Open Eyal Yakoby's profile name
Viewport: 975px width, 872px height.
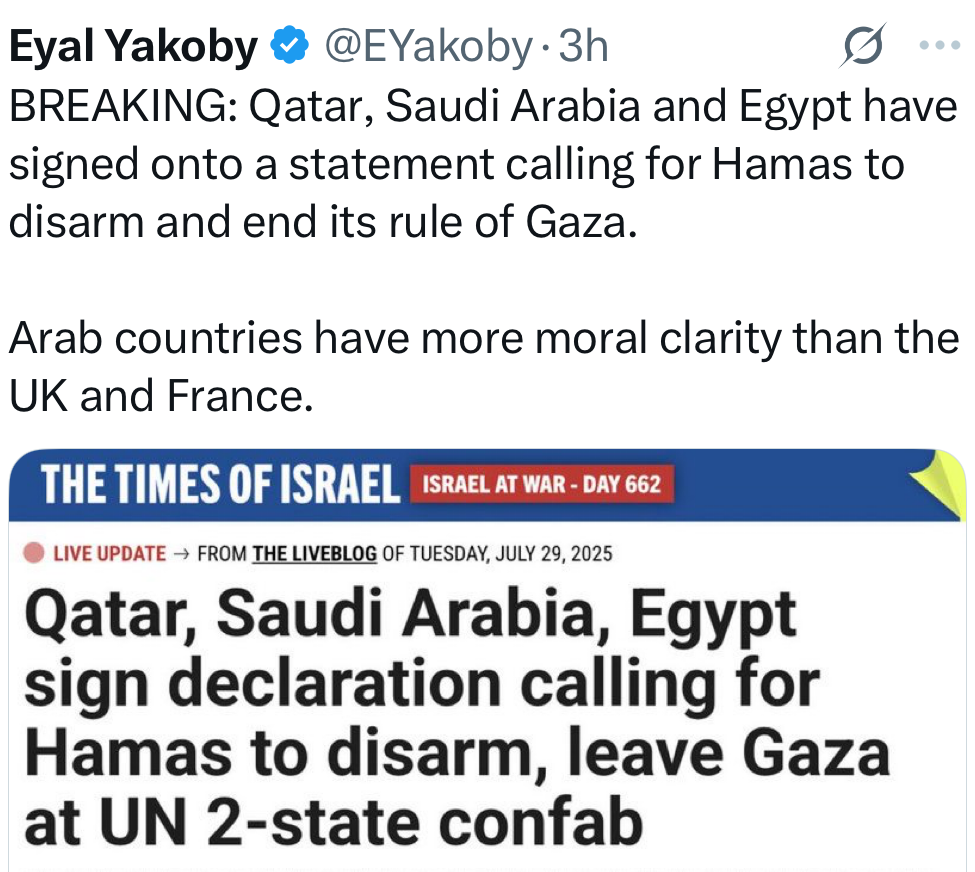click(x=133, y=47)
